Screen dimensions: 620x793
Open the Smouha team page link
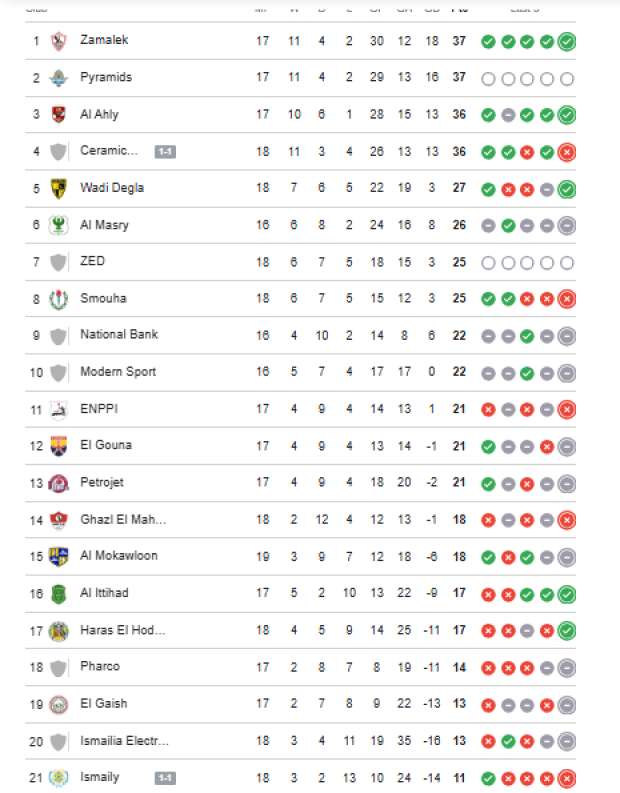coord(103,298)
